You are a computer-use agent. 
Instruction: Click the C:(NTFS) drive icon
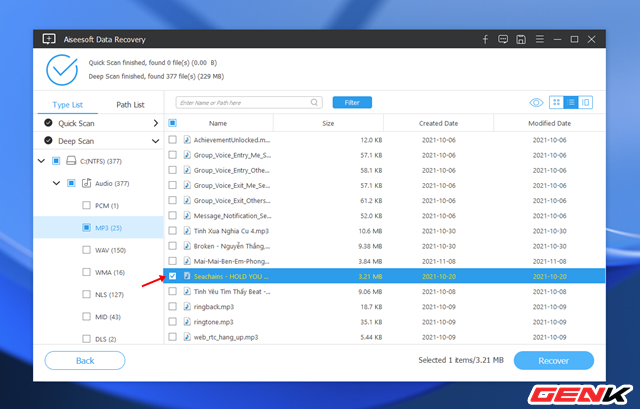pyautogui.click(x=71, y=161)
